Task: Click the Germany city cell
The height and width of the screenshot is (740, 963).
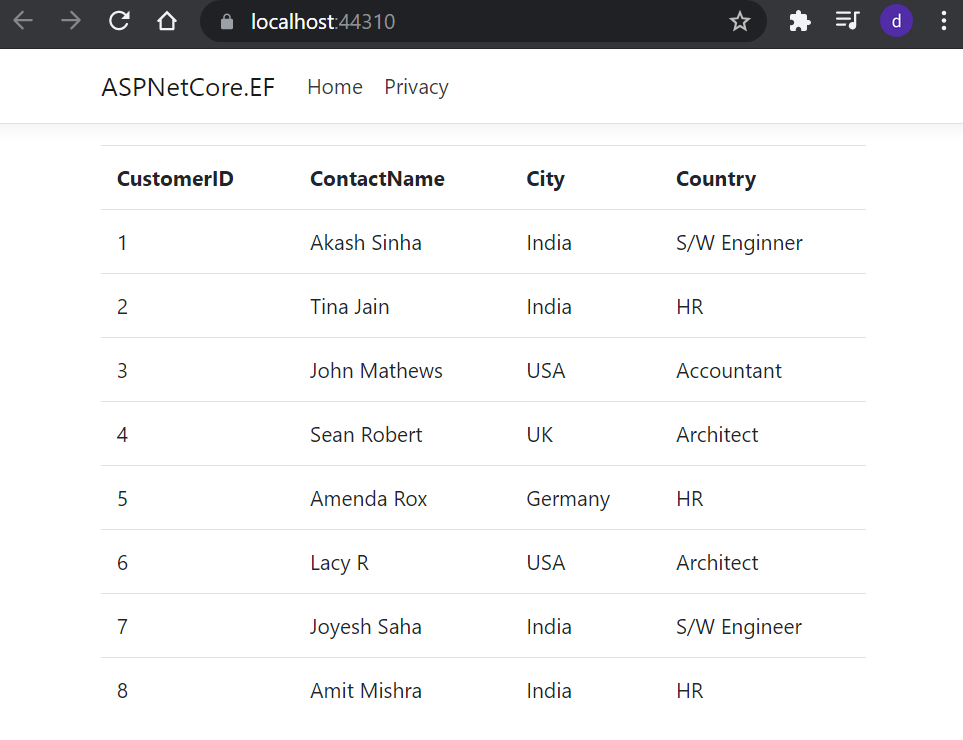Action: (568, 499)
